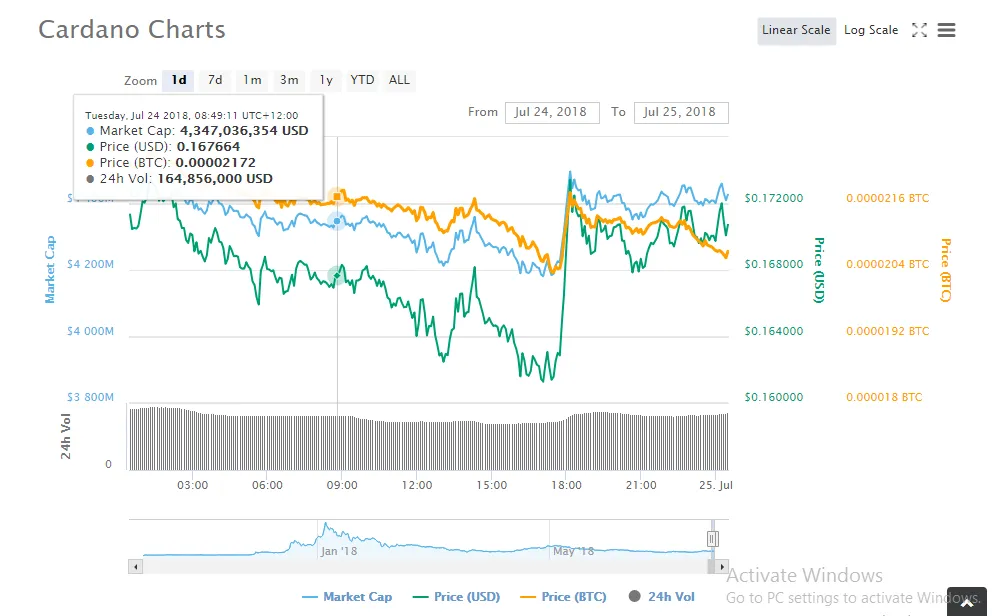
Task: Click the vertical 24h Vol axis title
Action: (65, 436)
